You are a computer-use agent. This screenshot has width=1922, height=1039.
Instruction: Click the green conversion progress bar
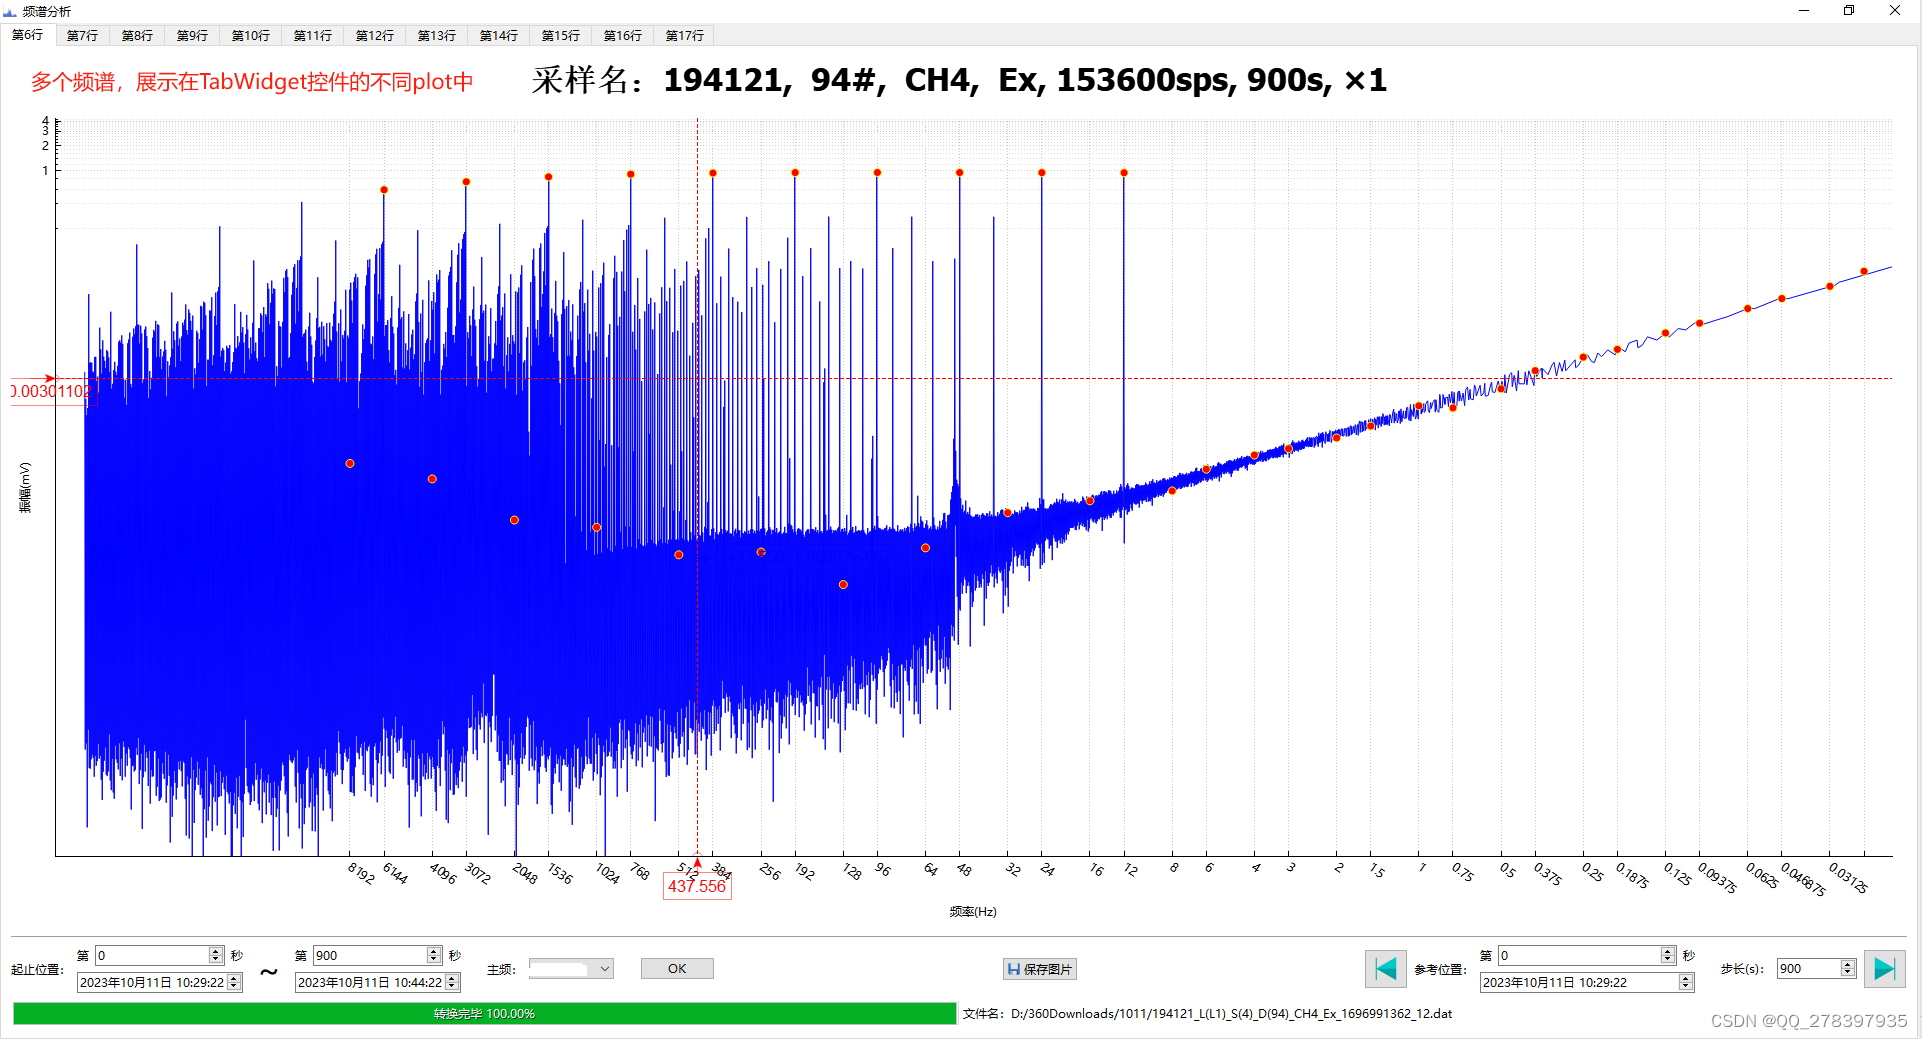pyautogui.click(x=480, y=1013)
